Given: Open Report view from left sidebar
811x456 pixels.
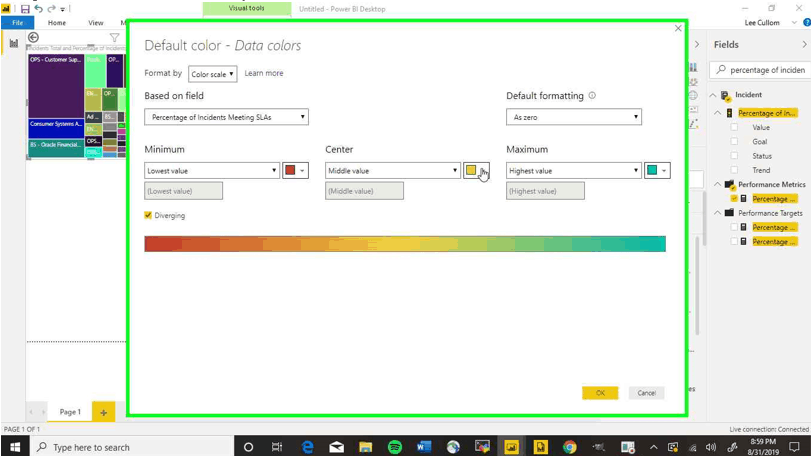Looking at the screenshot, I should (13, 44).
